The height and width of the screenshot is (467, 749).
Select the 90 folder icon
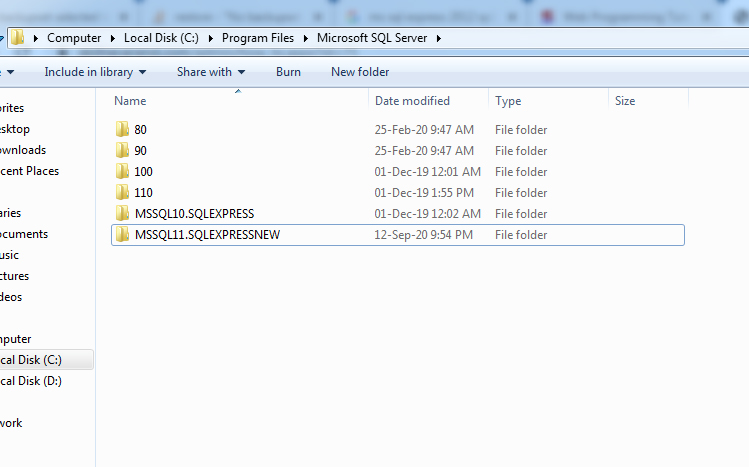[x=122, y=150]
